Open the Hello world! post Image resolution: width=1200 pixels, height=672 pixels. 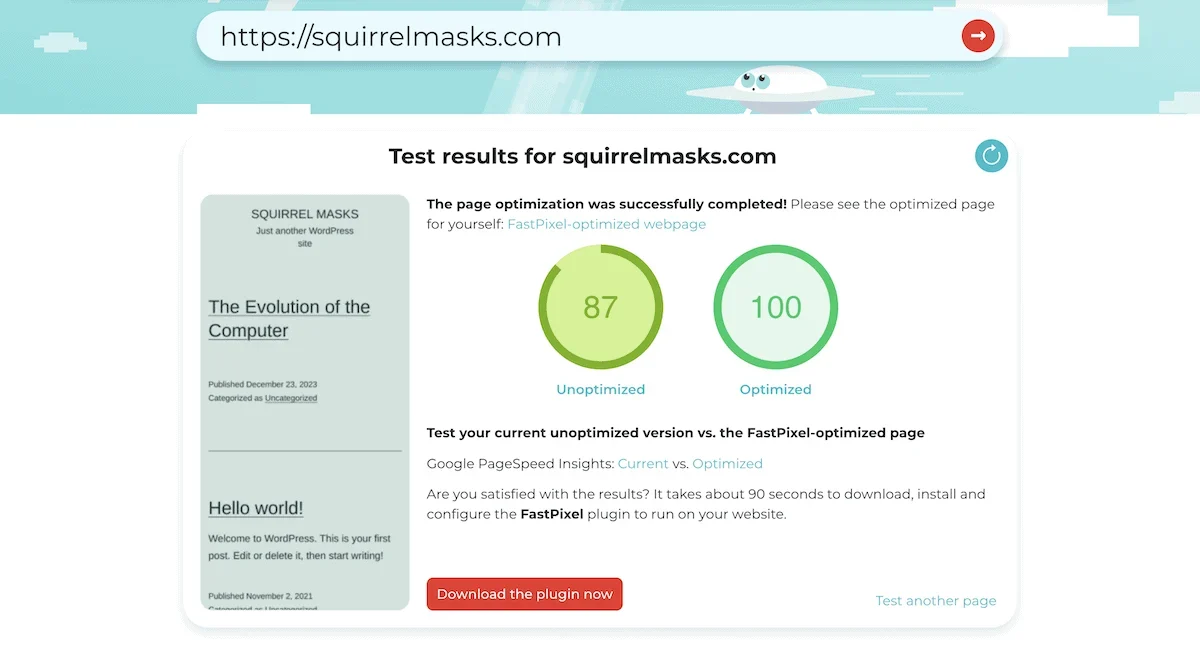coord(256,508)
